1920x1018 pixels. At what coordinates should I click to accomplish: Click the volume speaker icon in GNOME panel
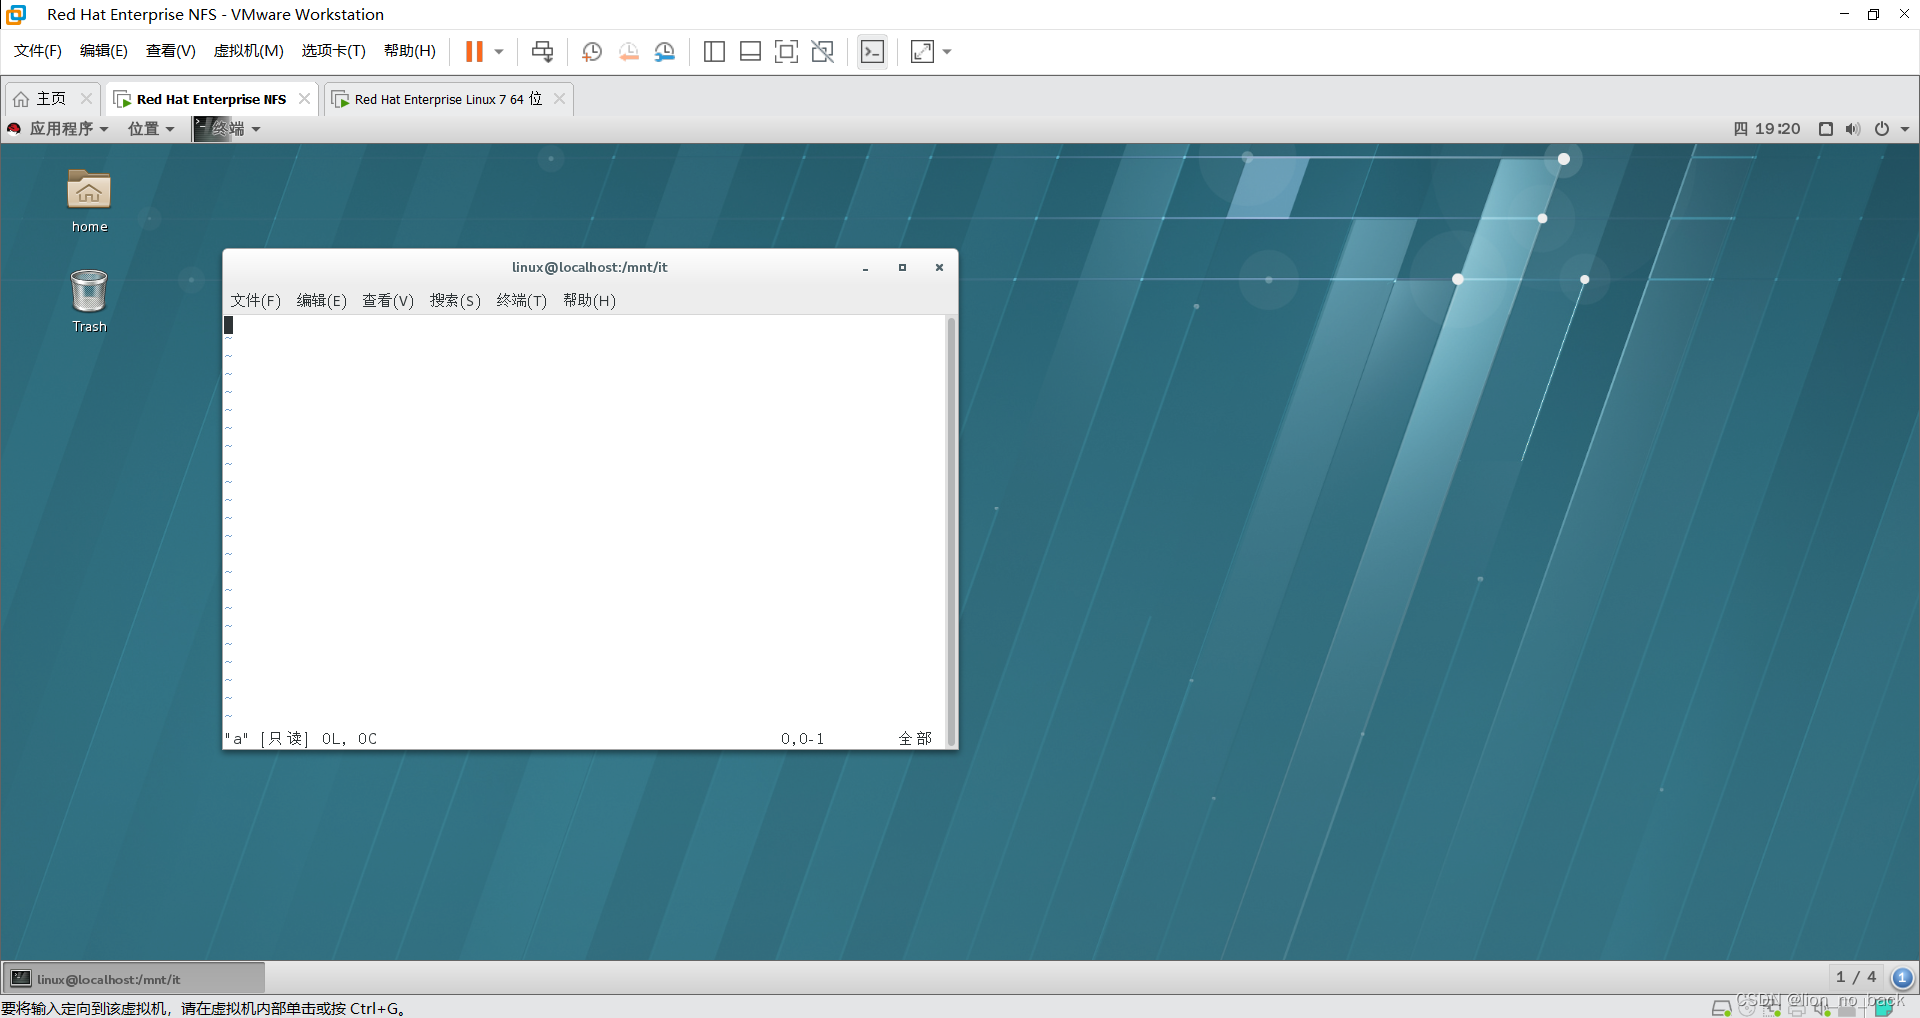(x=1853, y=128)
